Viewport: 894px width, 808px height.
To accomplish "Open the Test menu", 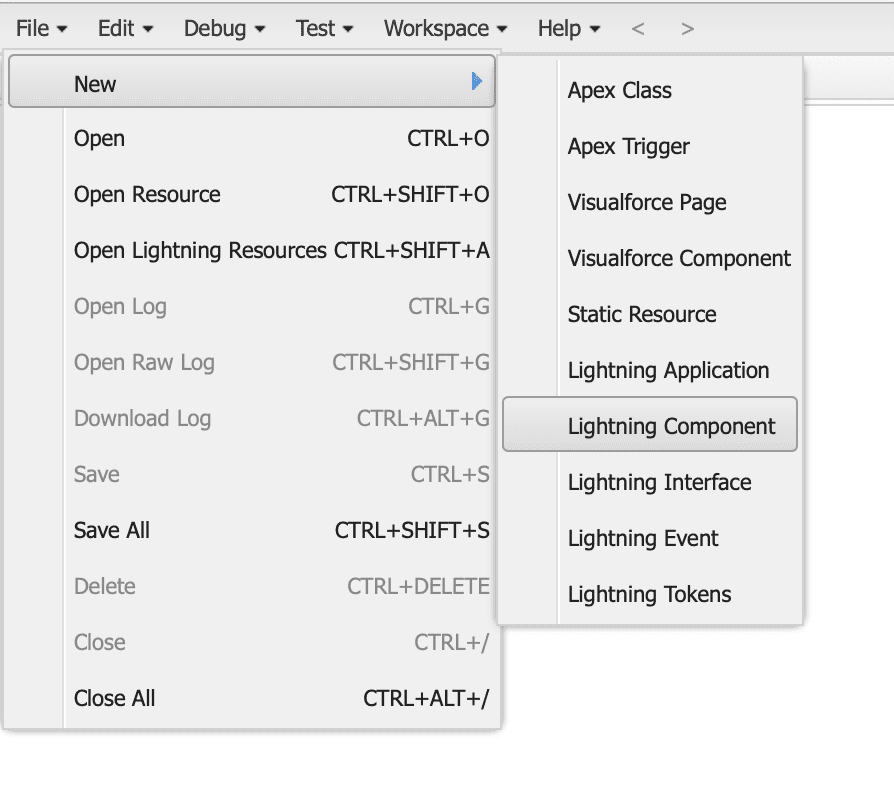I will coord(324,29).
